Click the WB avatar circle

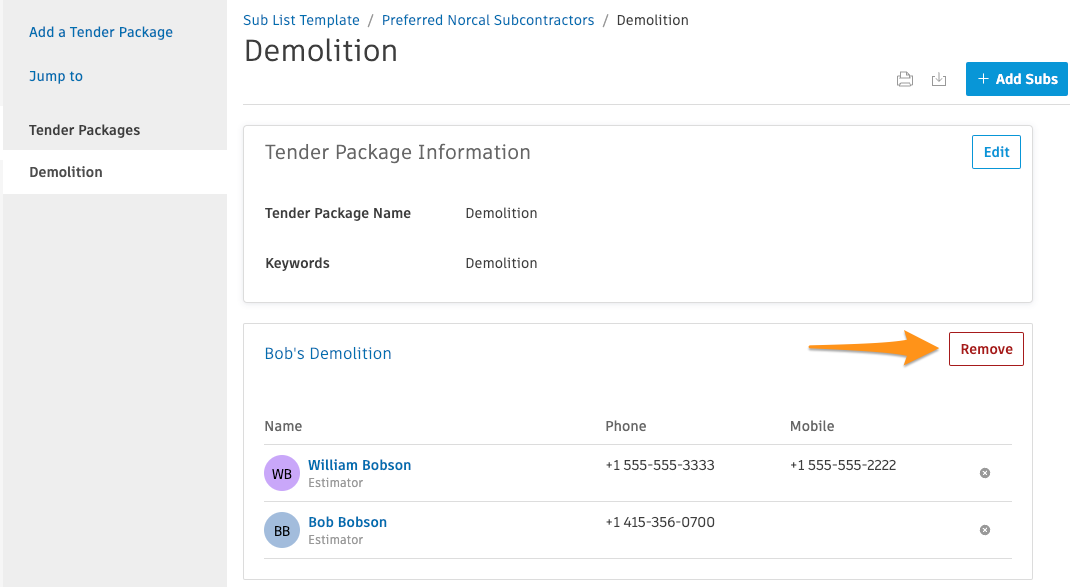click(x=282, y=473)
